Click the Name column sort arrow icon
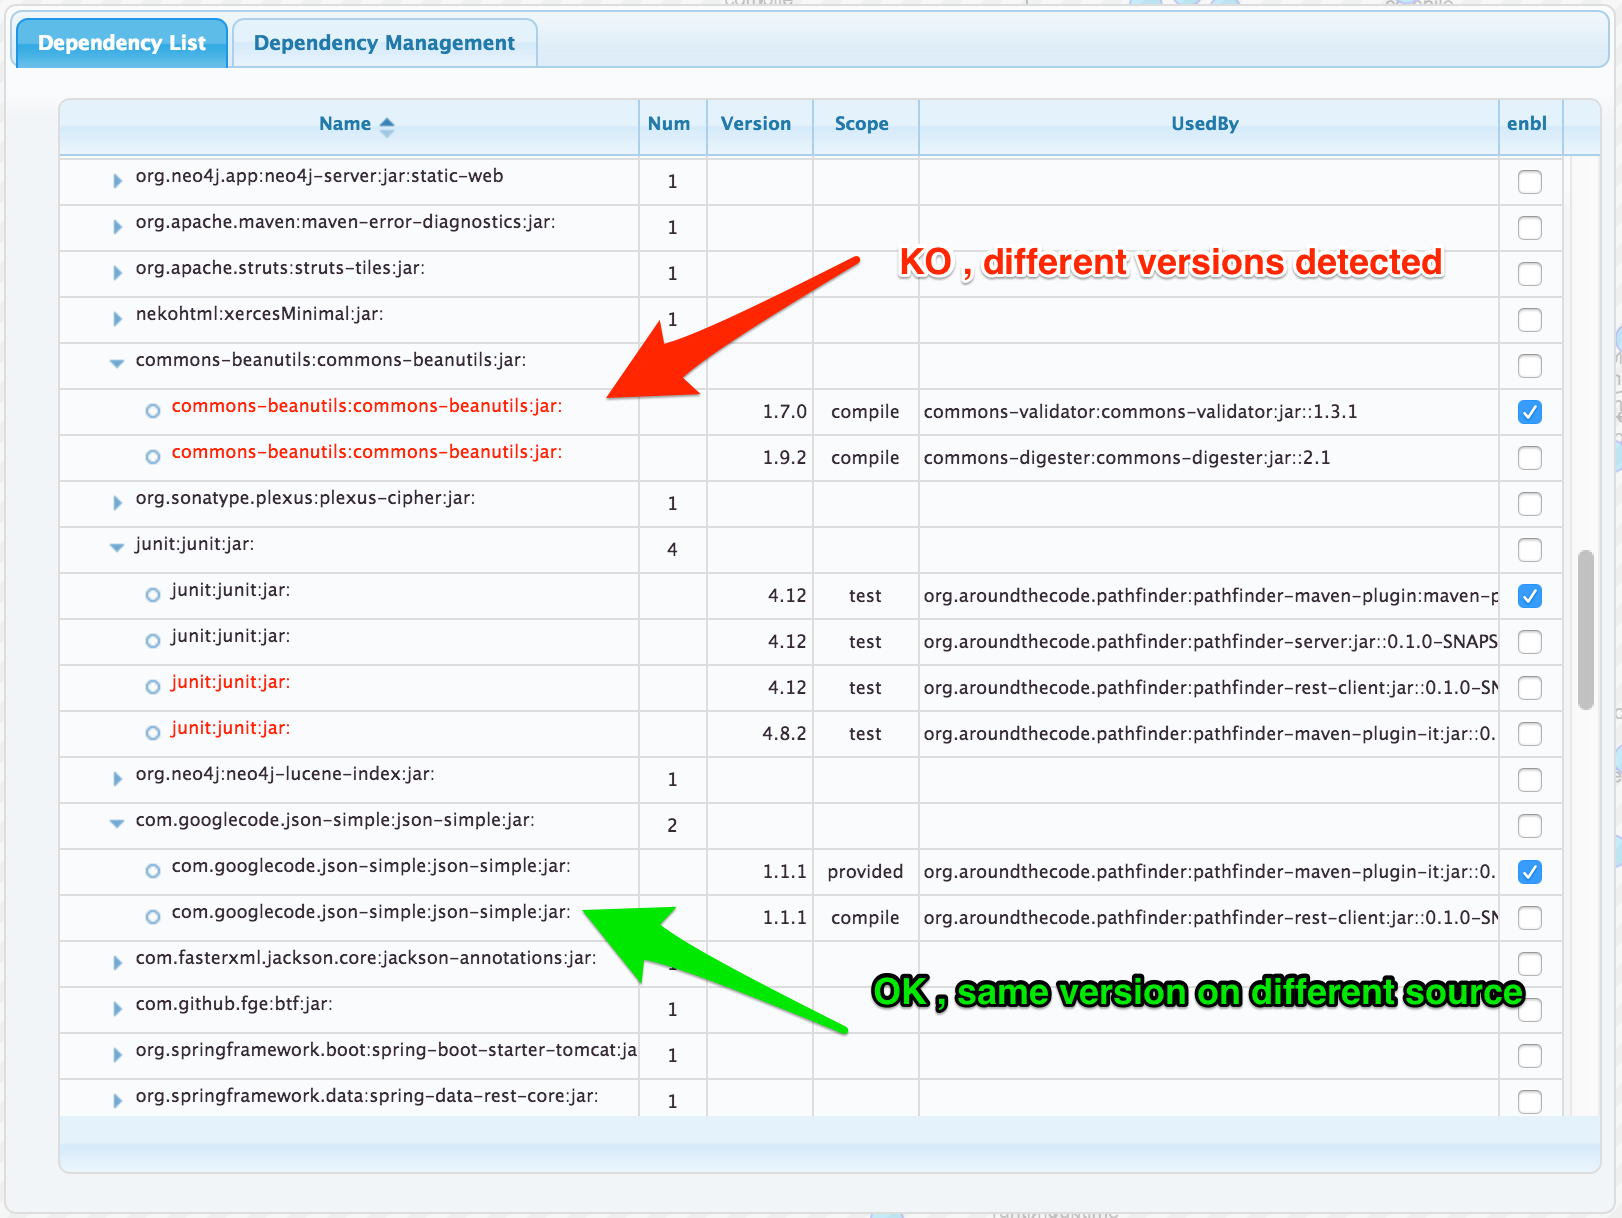1622x1218 pixels. [387, 126]
